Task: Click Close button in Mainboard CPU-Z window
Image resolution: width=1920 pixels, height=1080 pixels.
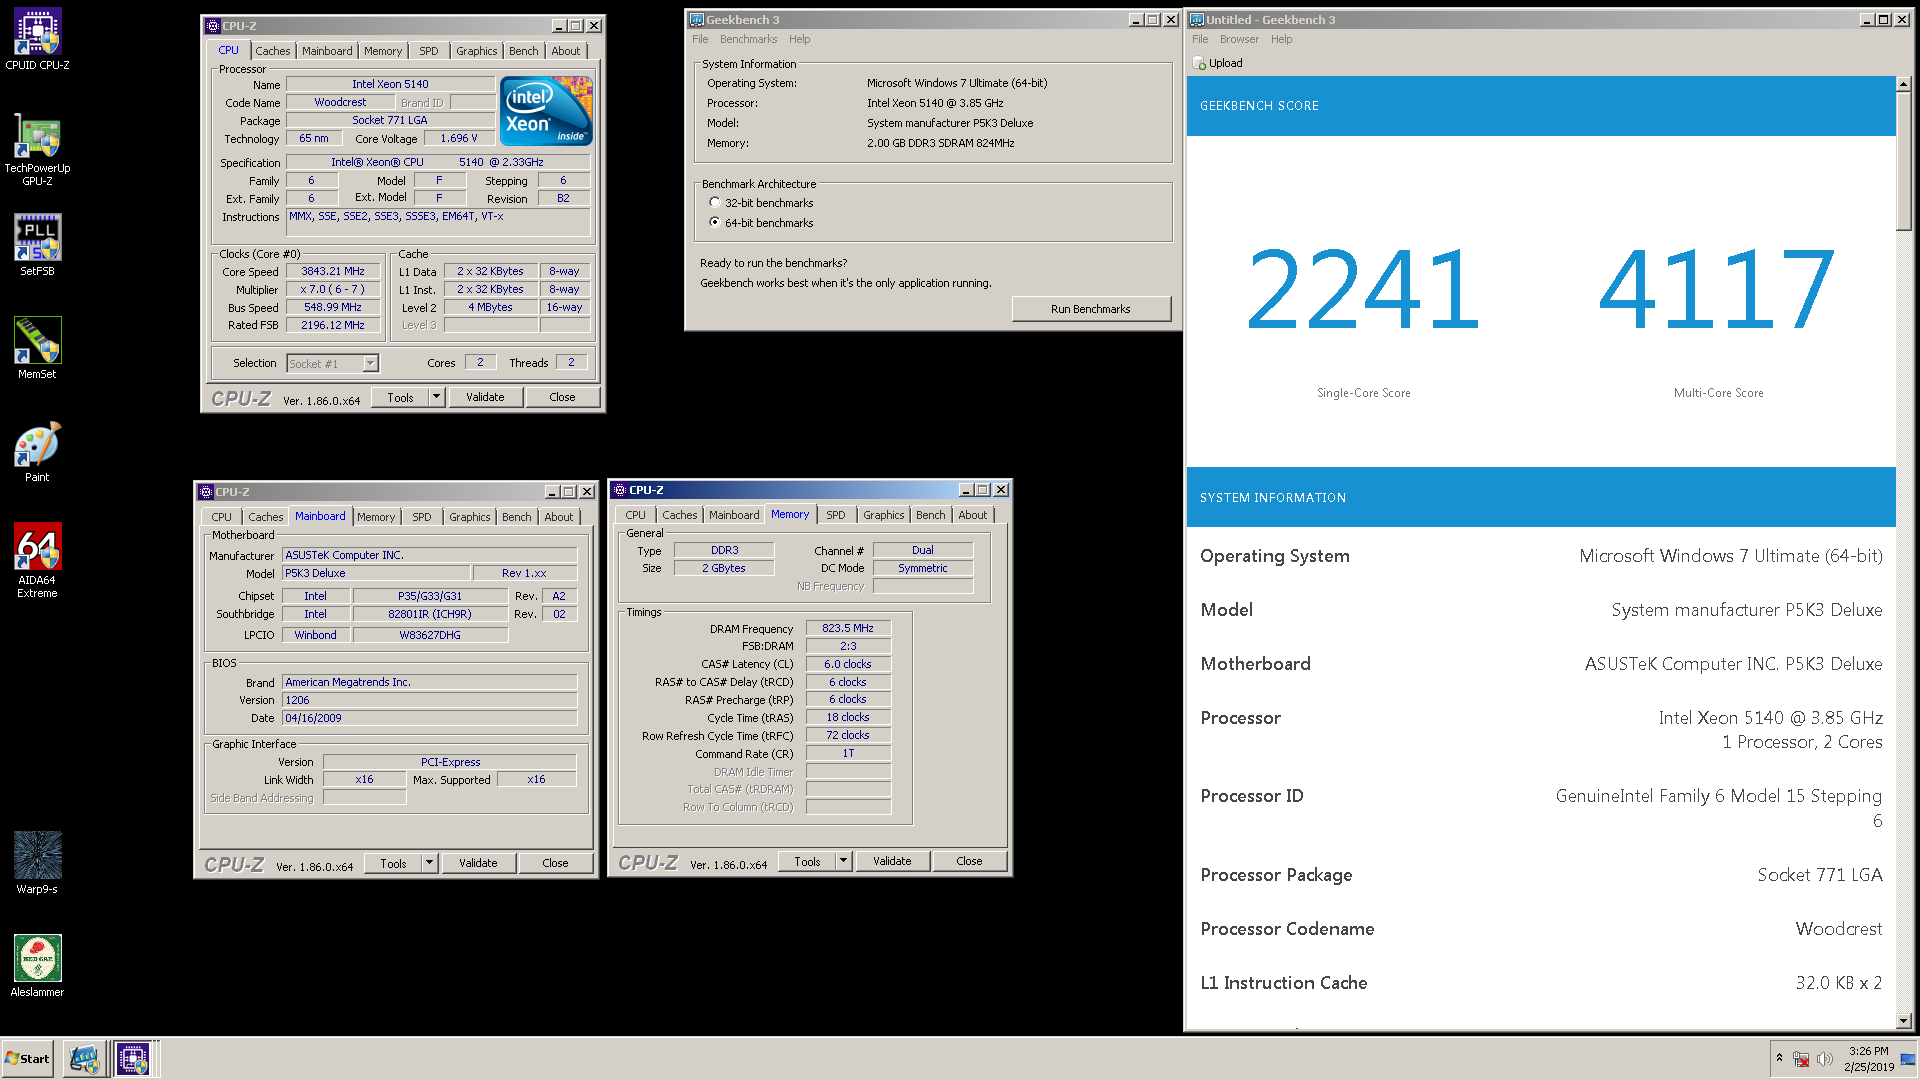Action: pos(555,863)
